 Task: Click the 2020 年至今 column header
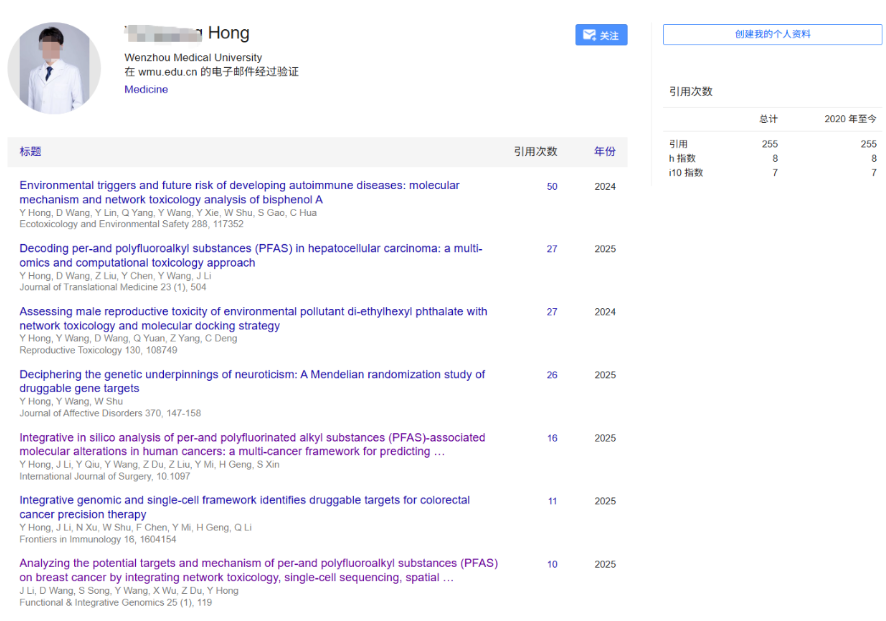(850, 119)
